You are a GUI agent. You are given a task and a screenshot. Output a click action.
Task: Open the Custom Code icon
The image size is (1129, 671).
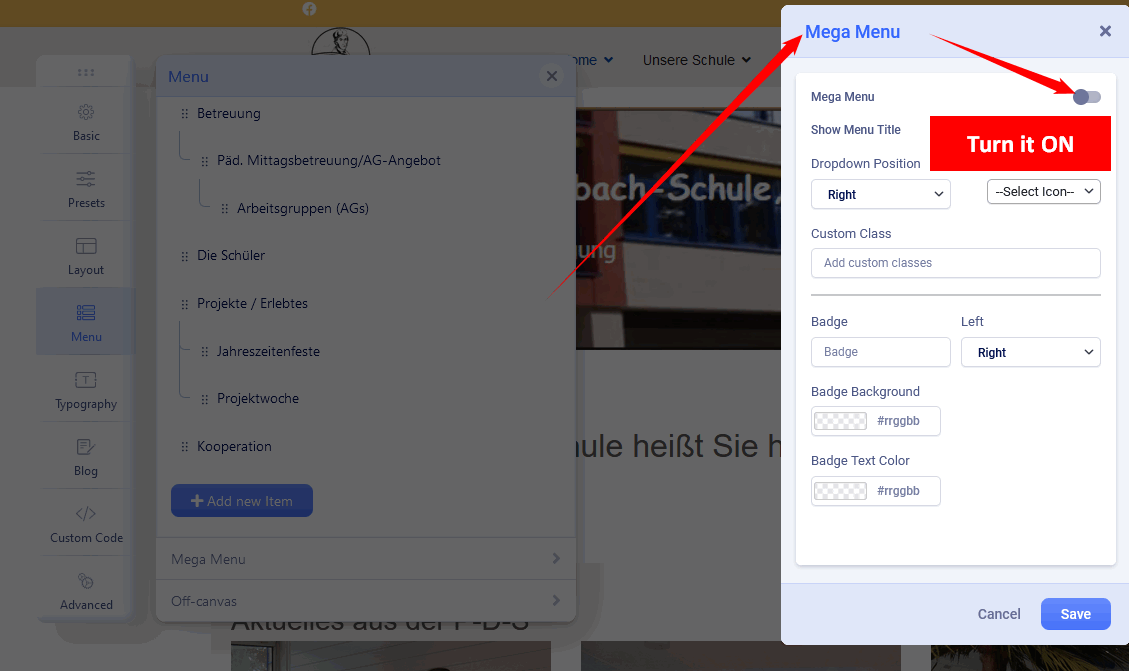coord(86,514)
